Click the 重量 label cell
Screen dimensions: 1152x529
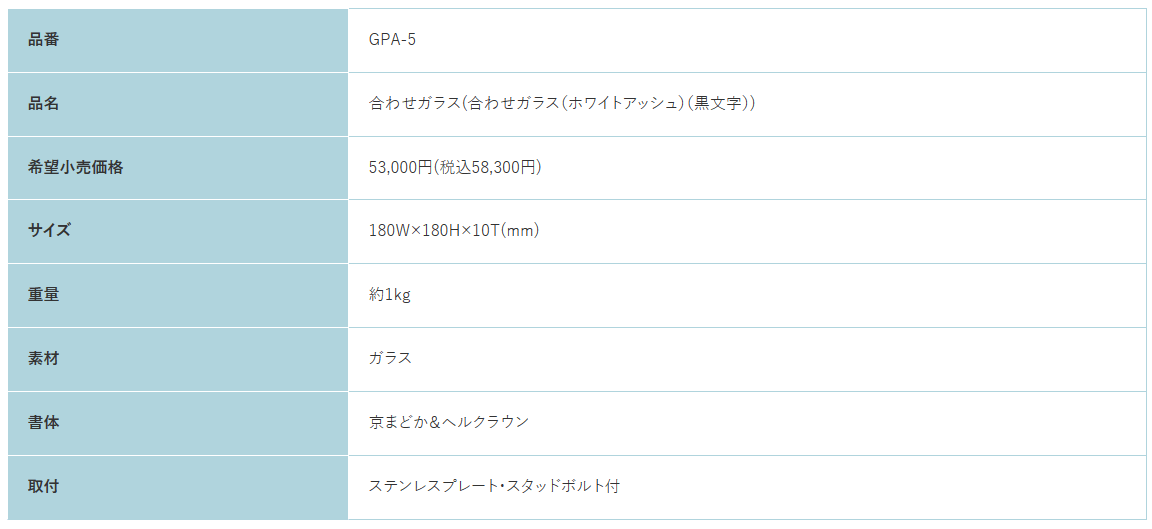click(178, 295)
